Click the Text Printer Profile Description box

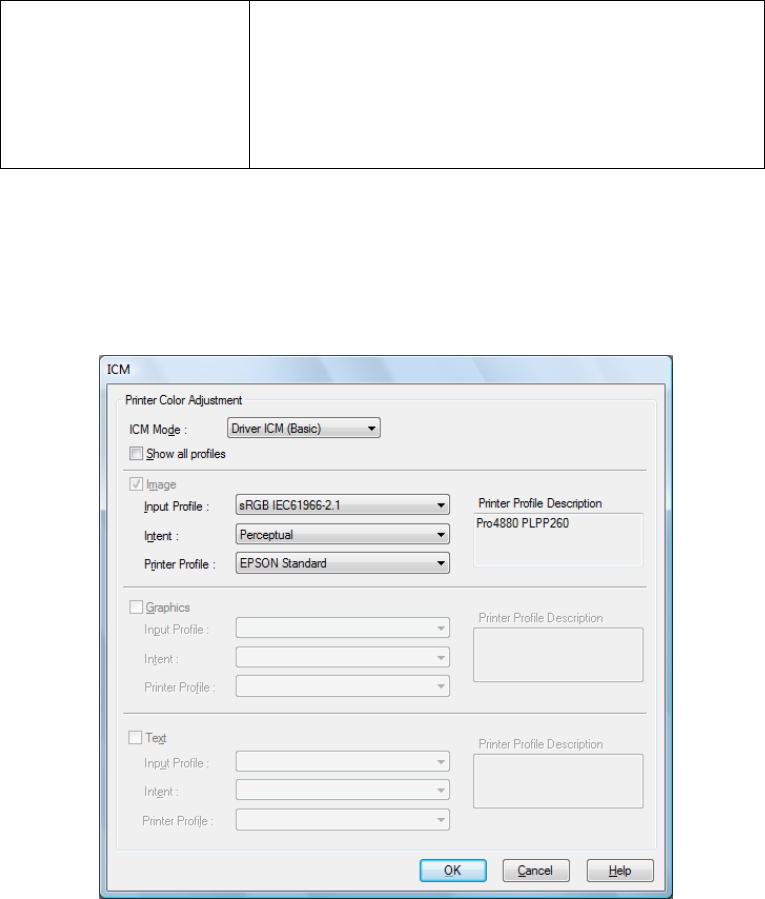(558, 781)
